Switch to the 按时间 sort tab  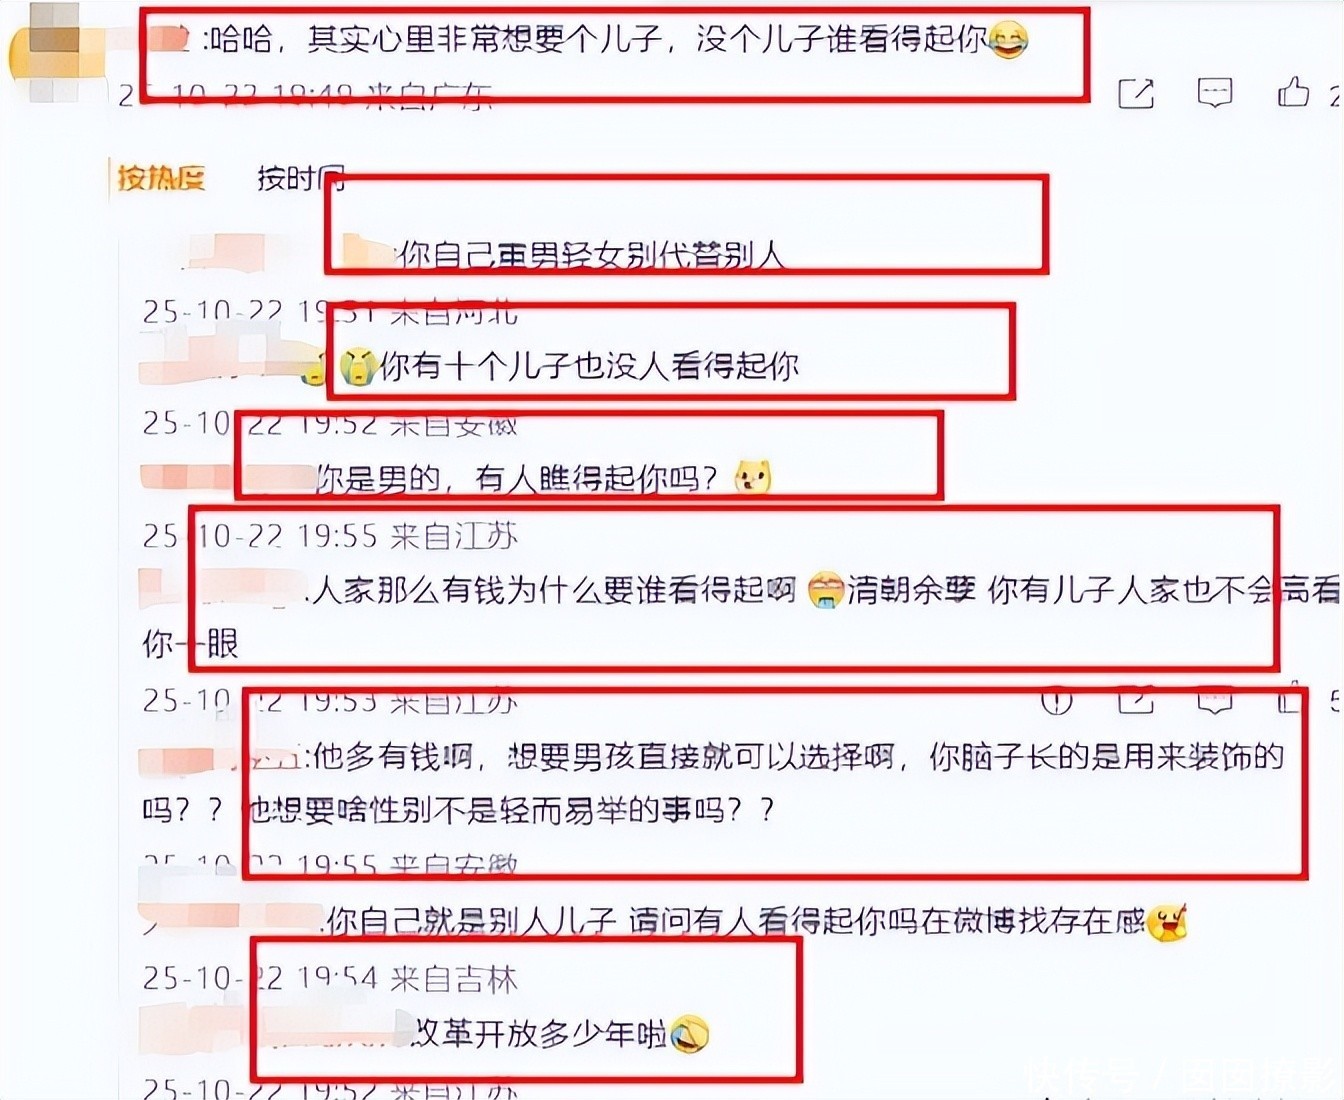(301, 178)
